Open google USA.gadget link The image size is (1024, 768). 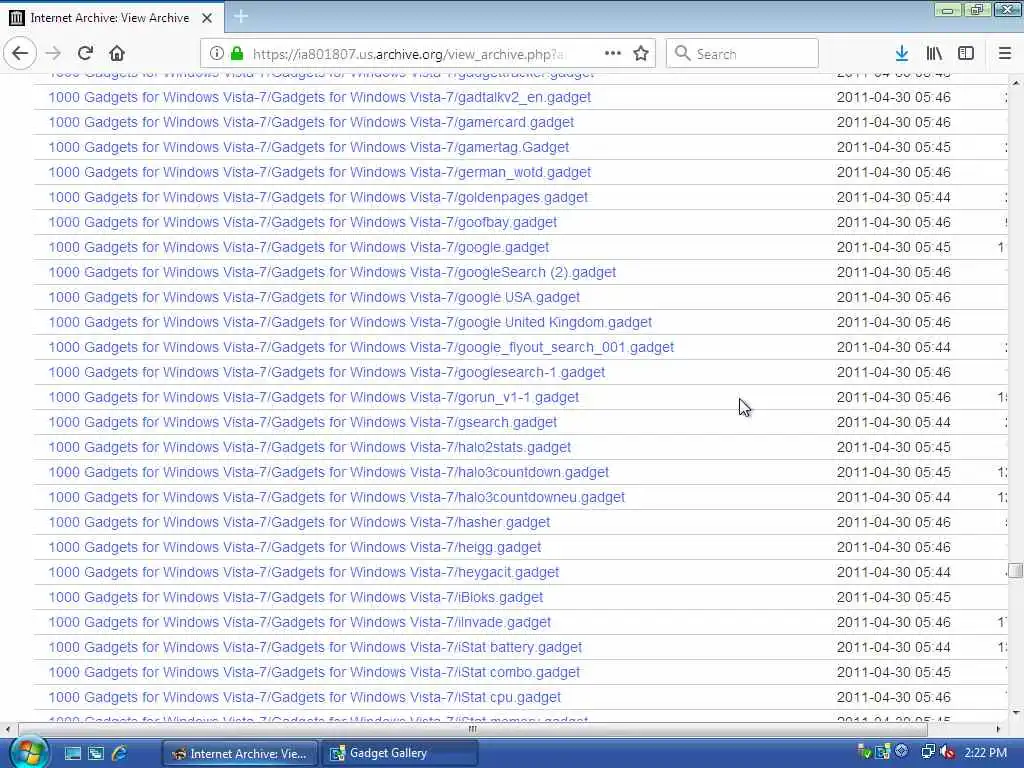[x=314, y=297]
